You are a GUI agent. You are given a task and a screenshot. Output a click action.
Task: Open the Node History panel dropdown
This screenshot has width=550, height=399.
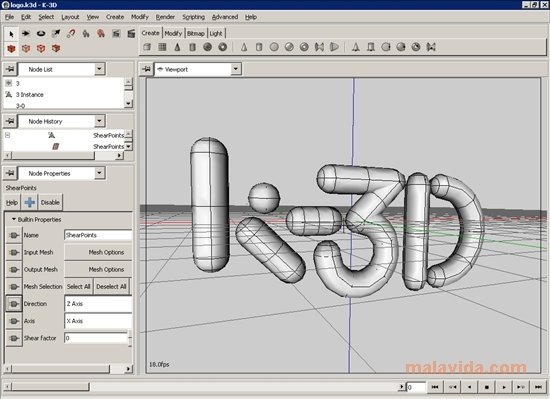[99, 121]
